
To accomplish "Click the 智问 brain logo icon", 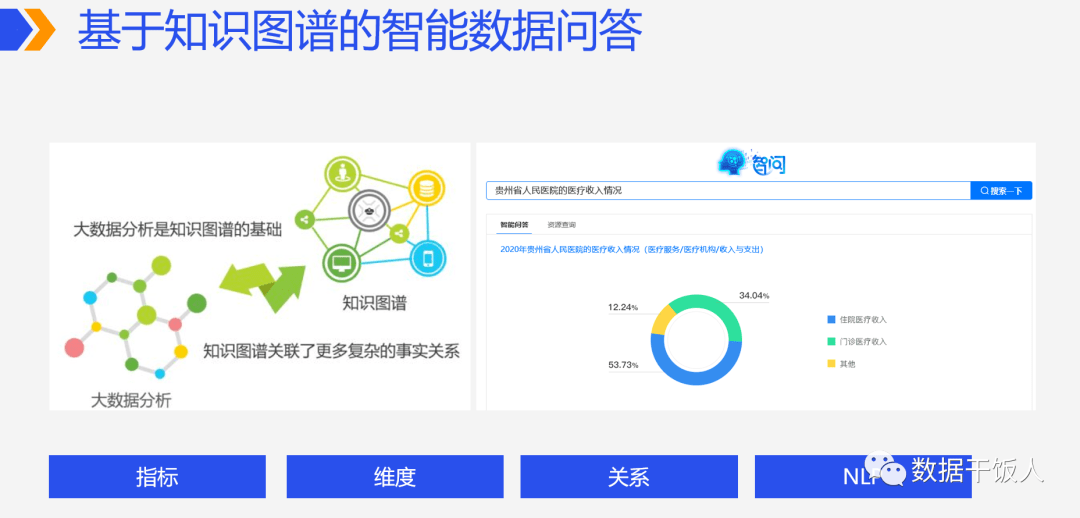I will [734, 162].
